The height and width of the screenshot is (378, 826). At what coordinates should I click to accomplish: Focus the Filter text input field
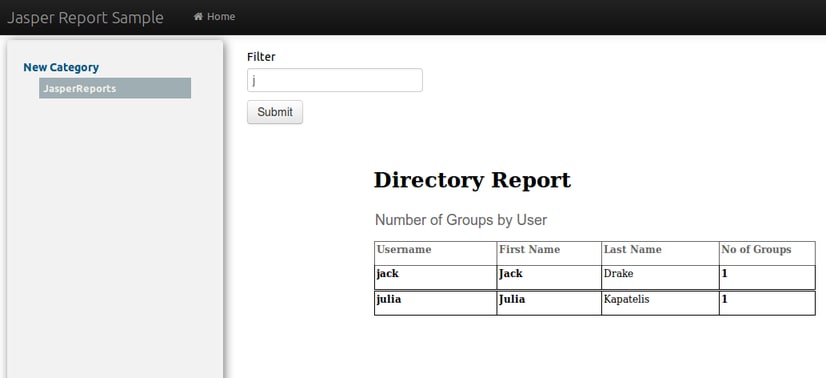coord(335,80)
